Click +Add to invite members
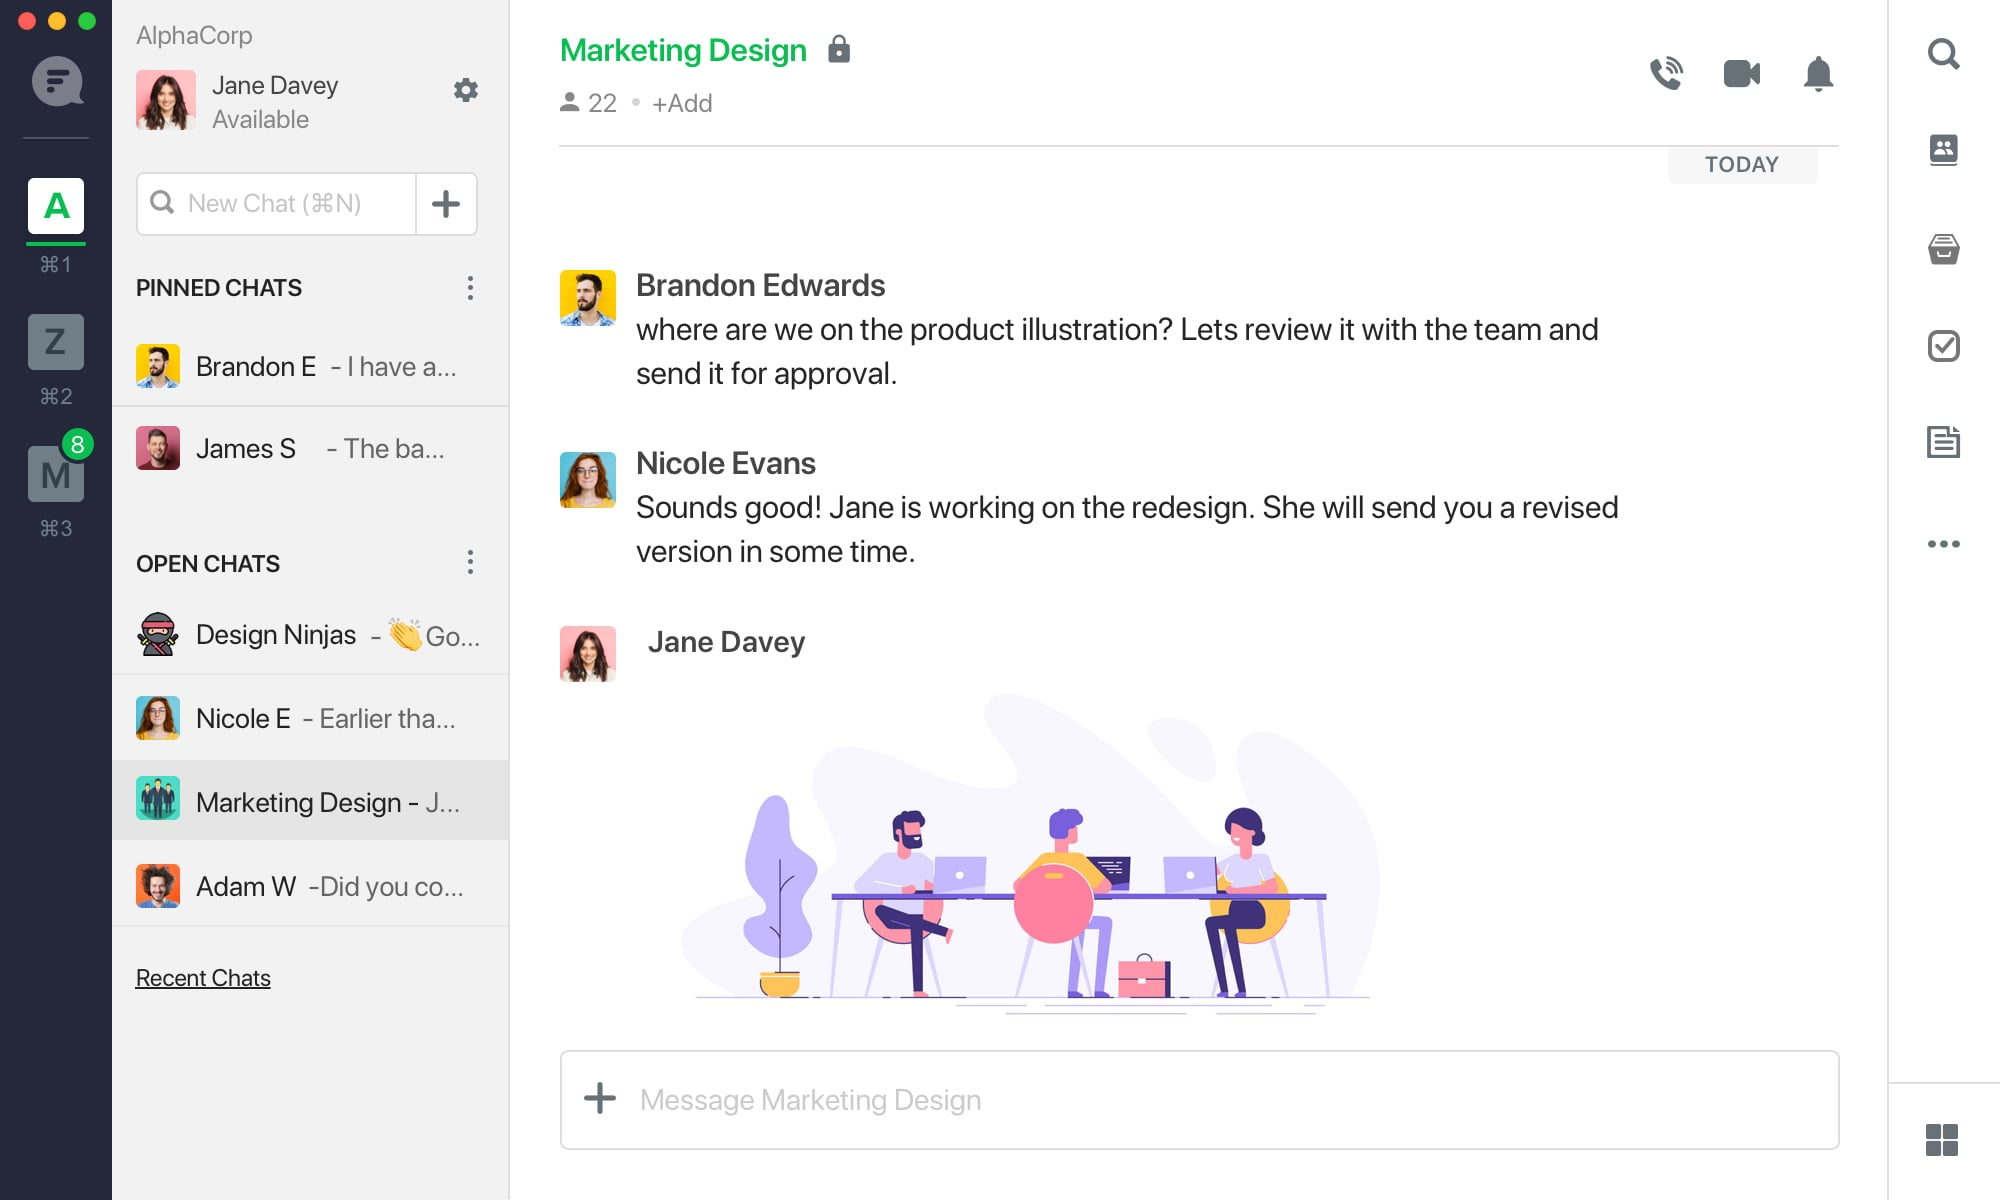The width and height of the screenshot is (2000, 1200). [x=683, y=103]
